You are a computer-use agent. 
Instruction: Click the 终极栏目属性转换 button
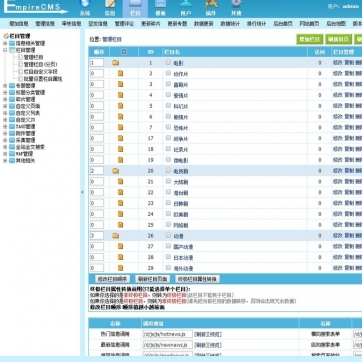pos(197,279)
